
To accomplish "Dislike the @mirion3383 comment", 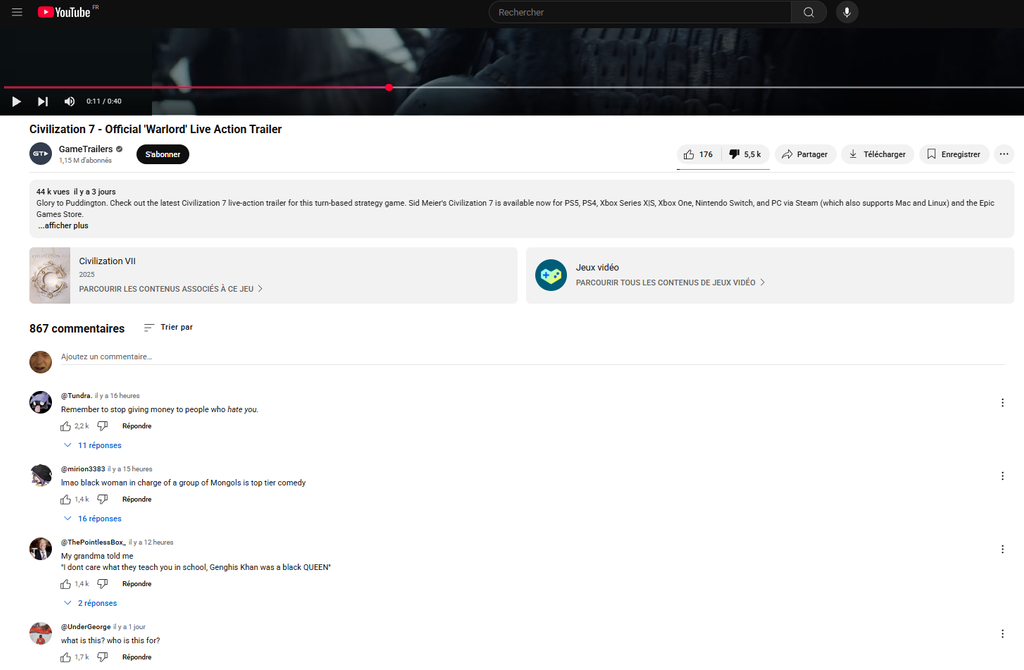I will click(x=103, y=500).
